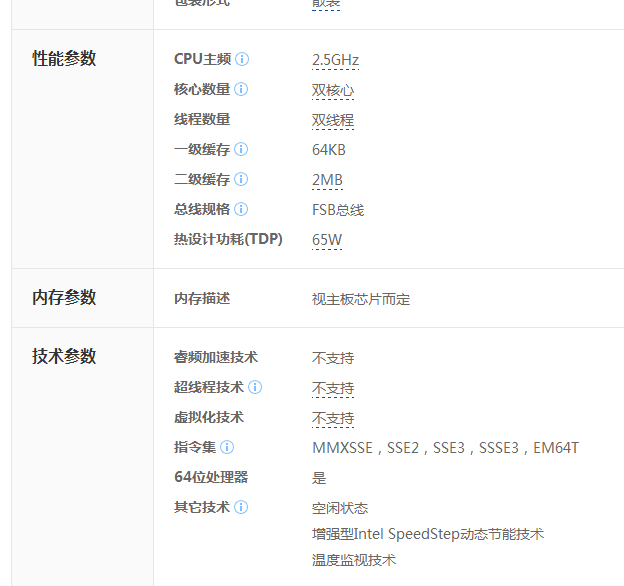624x586 pixels.
Task: Click info icon next to CPU主频
Action: [242, 59]
